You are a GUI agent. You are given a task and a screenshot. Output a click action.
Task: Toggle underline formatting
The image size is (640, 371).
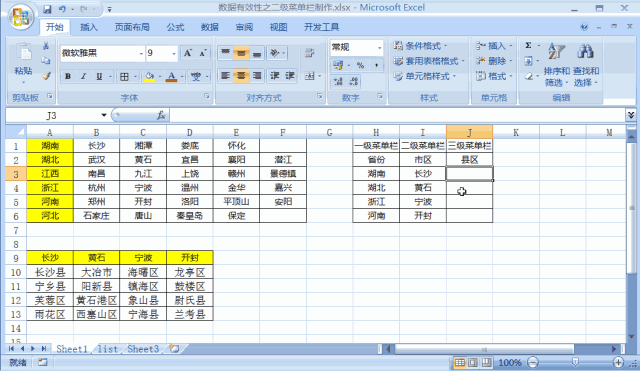[x=99, y=76]
